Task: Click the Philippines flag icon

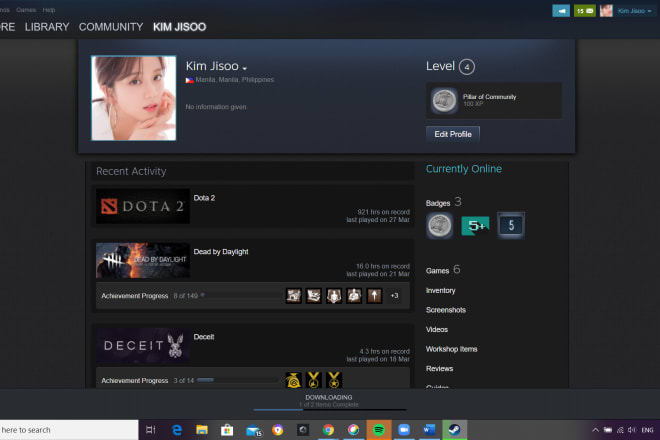Action: point(190,80)
